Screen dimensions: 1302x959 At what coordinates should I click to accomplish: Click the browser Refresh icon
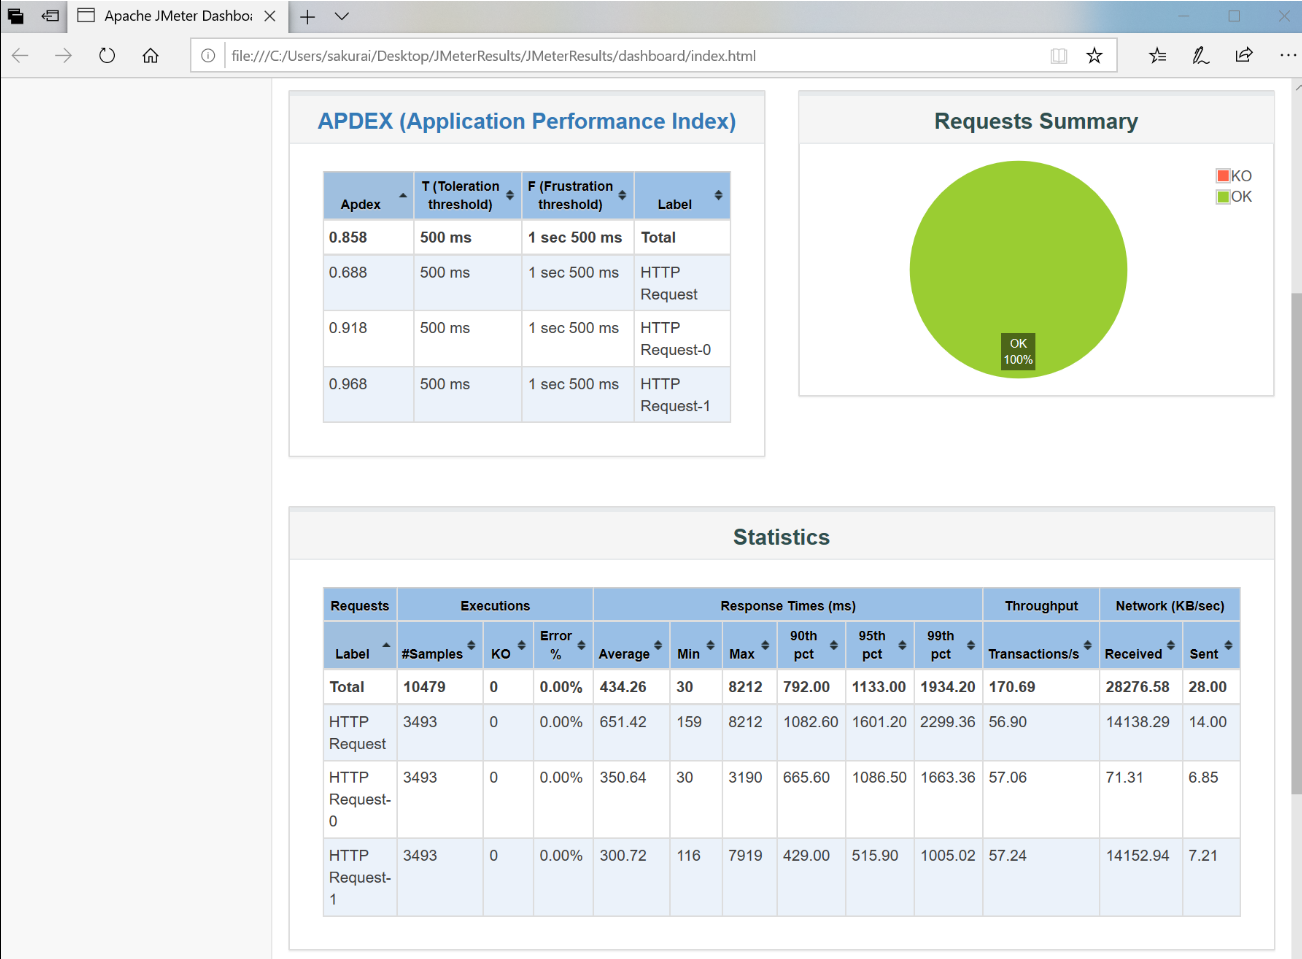pos(107,56)
